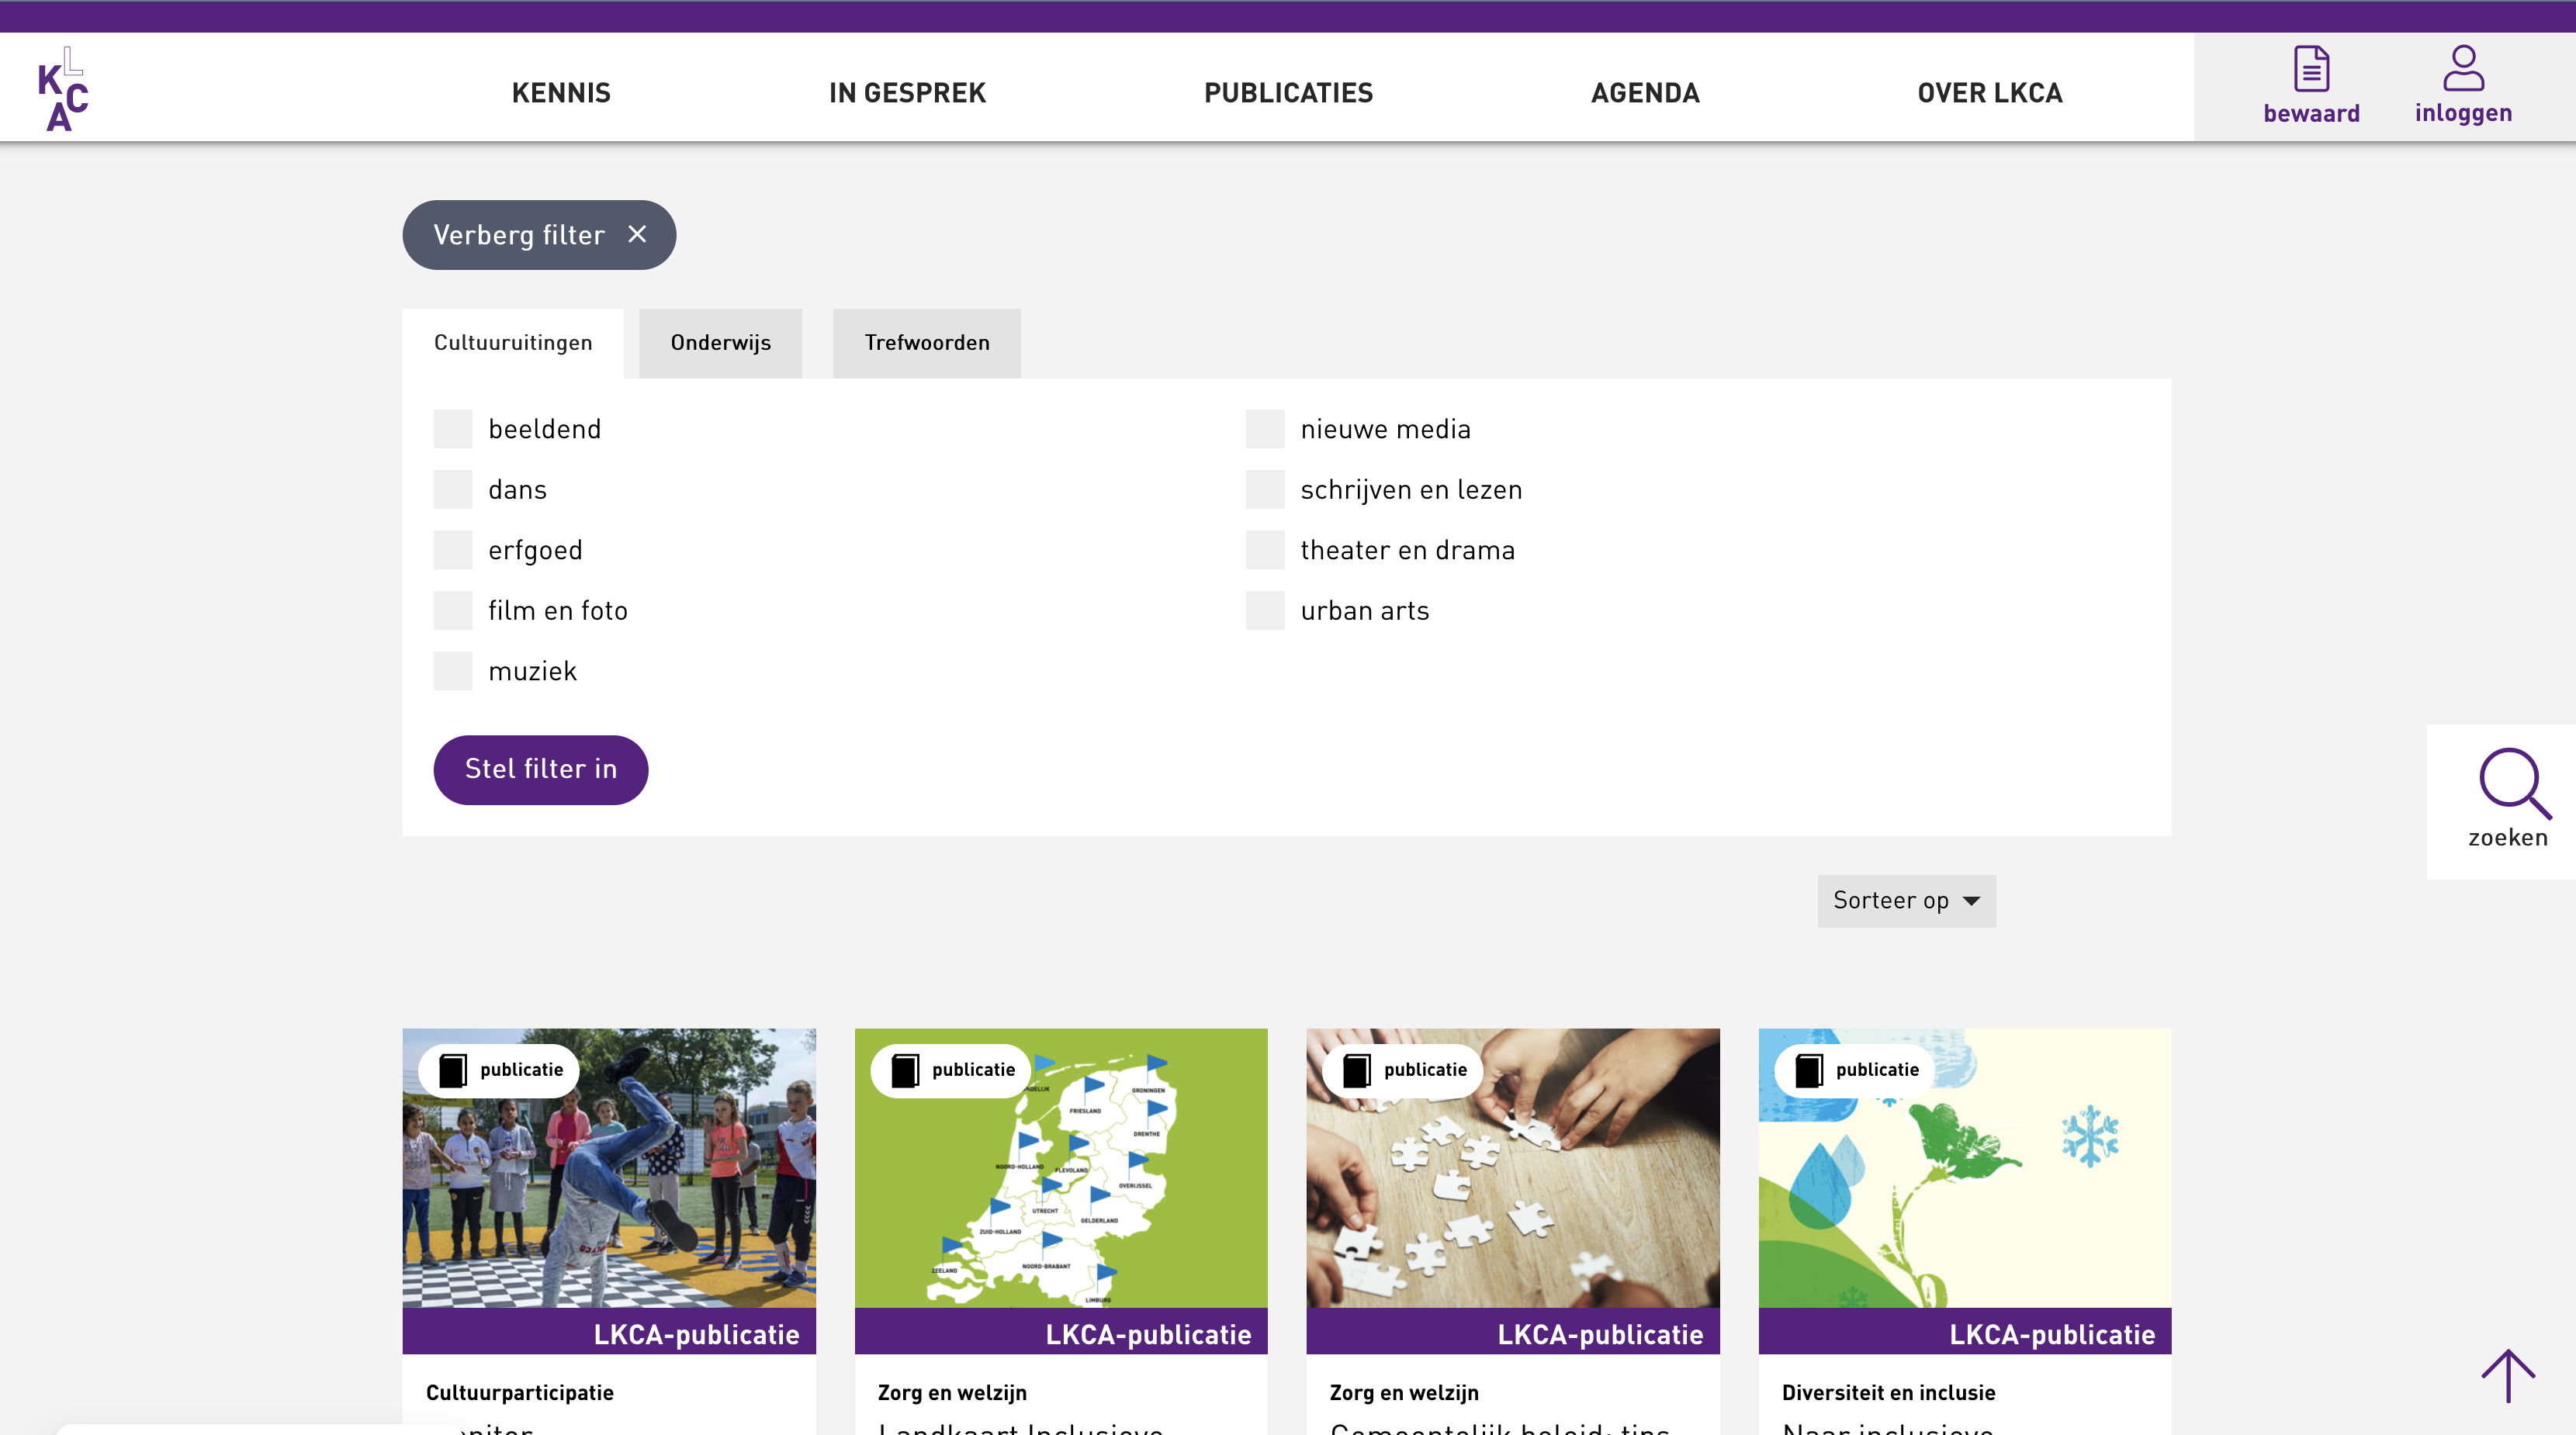Click LKCA-publicatie banner on breakdance card
The height and width of the screenshot is (1435, 2576).
tap(609, 1331)
